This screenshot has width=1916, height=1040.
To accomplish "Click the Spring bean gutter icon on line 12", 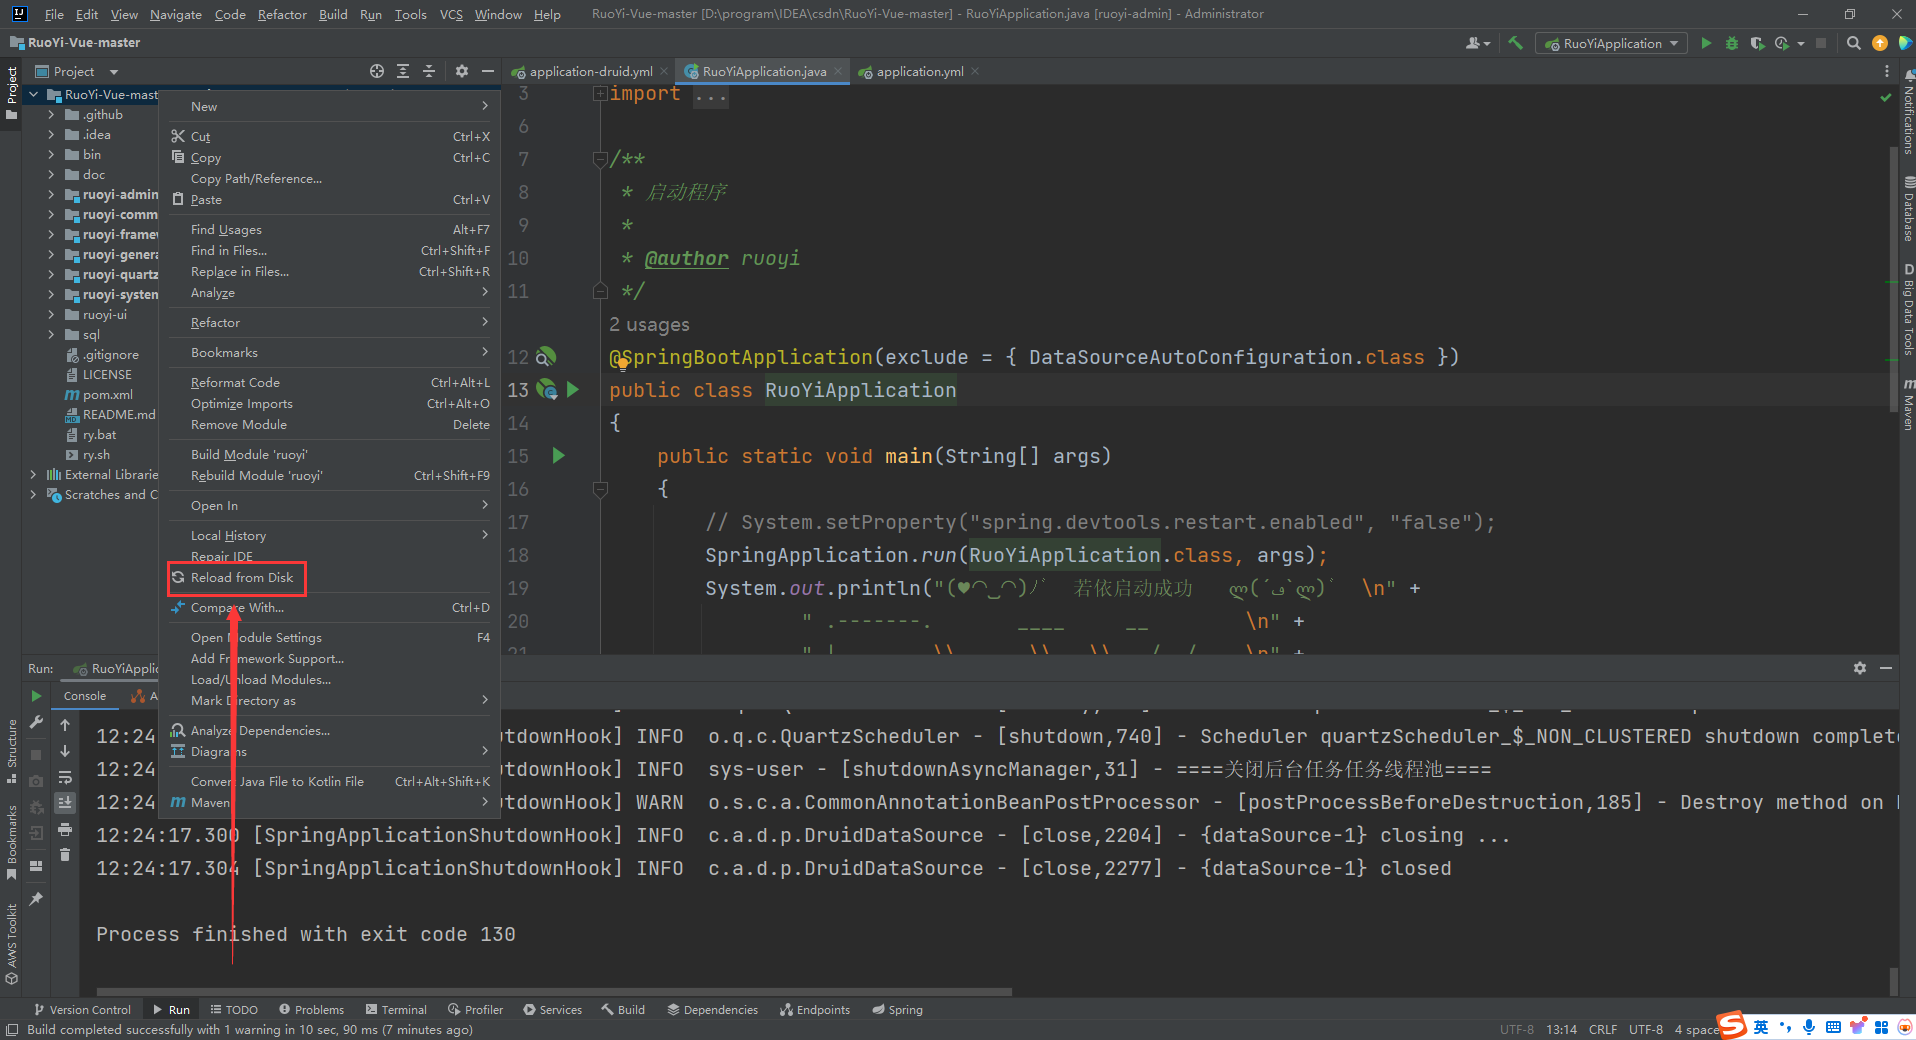I will point(546,357).
